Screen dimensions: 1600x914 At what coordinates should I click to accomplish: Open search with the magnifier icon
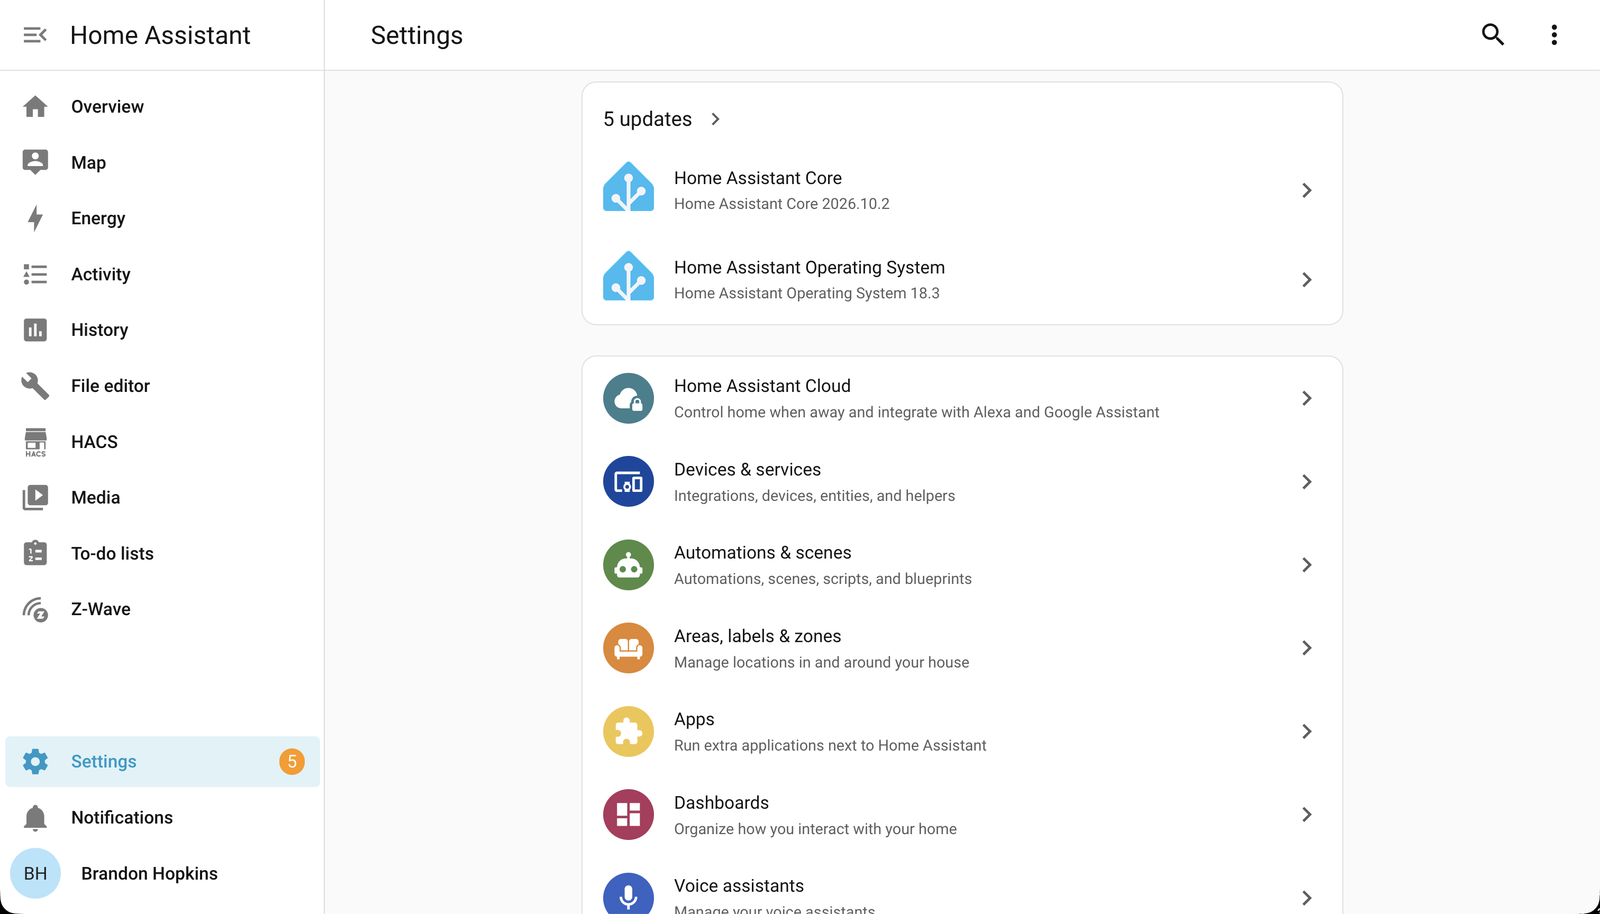coord(1493,35)
